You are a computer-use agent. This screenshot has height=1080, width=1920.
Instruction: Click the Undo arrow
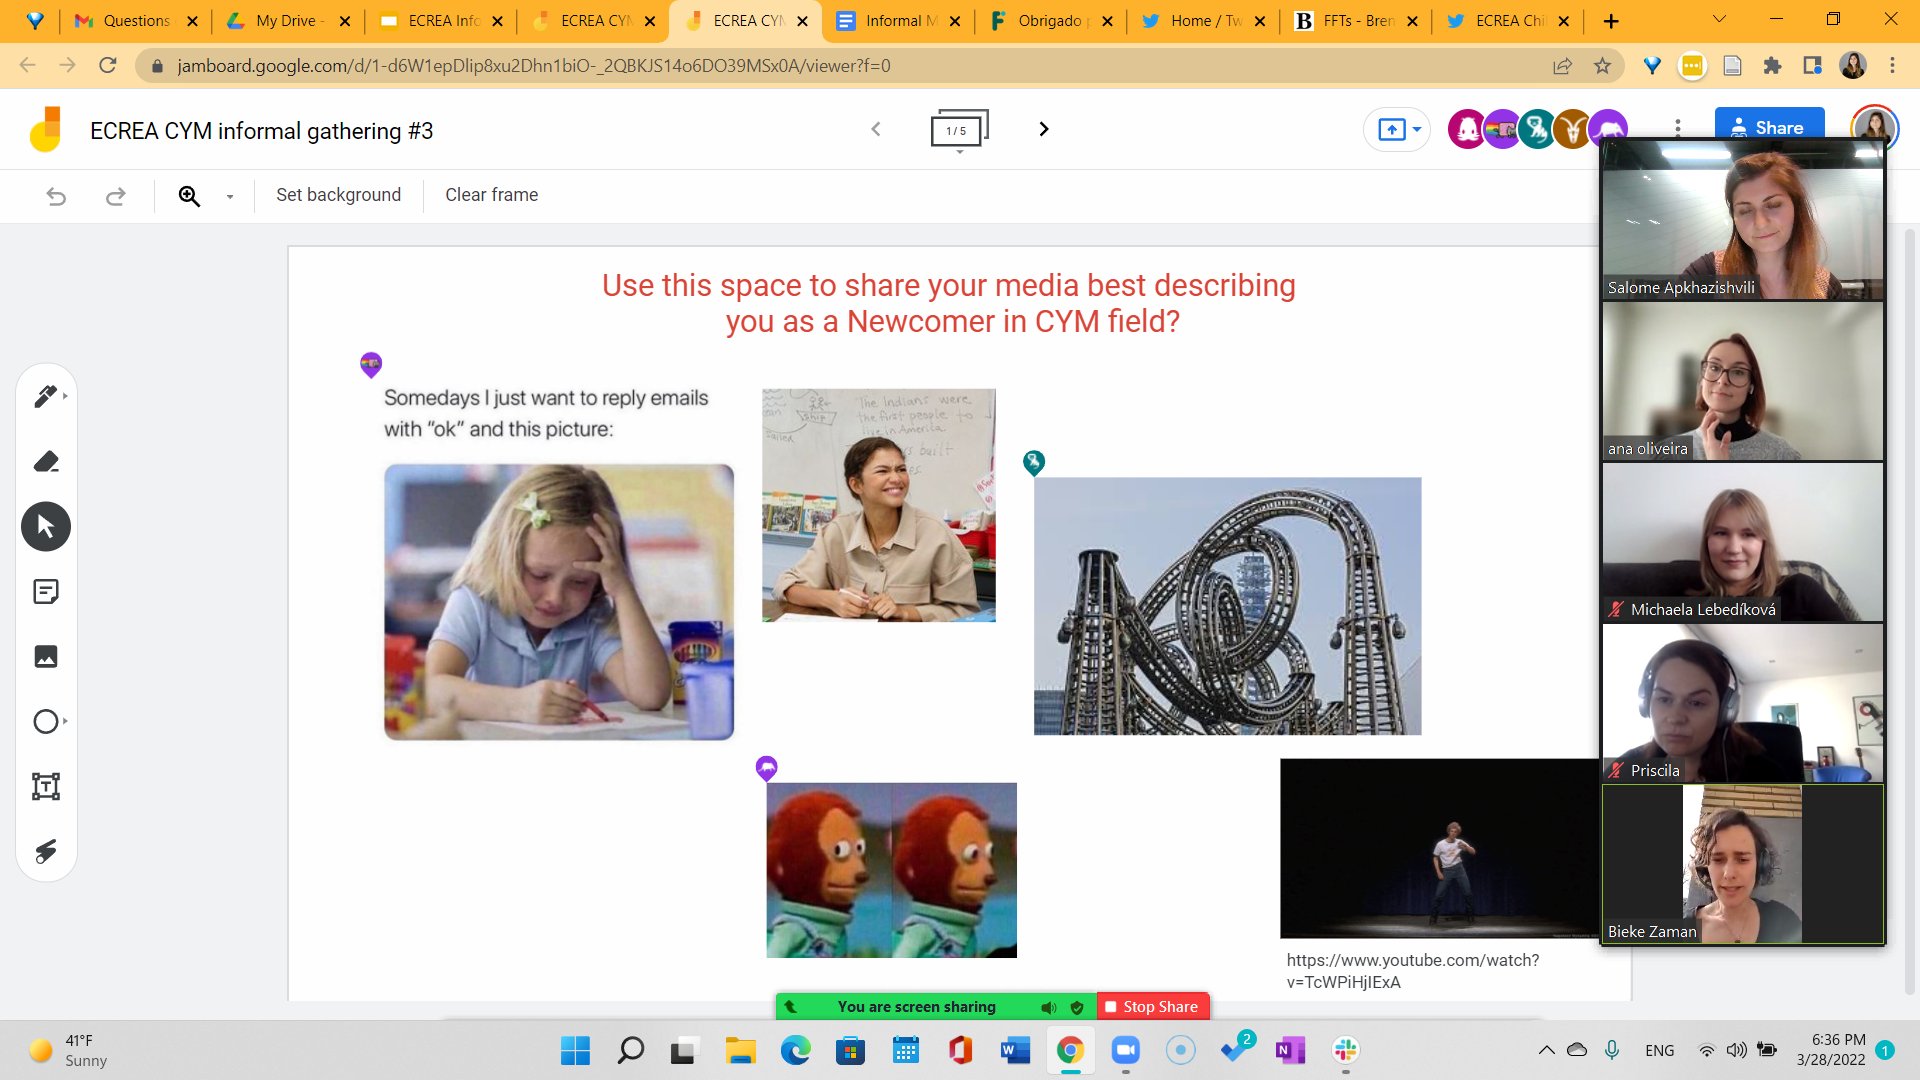click(x=56, y=196)
